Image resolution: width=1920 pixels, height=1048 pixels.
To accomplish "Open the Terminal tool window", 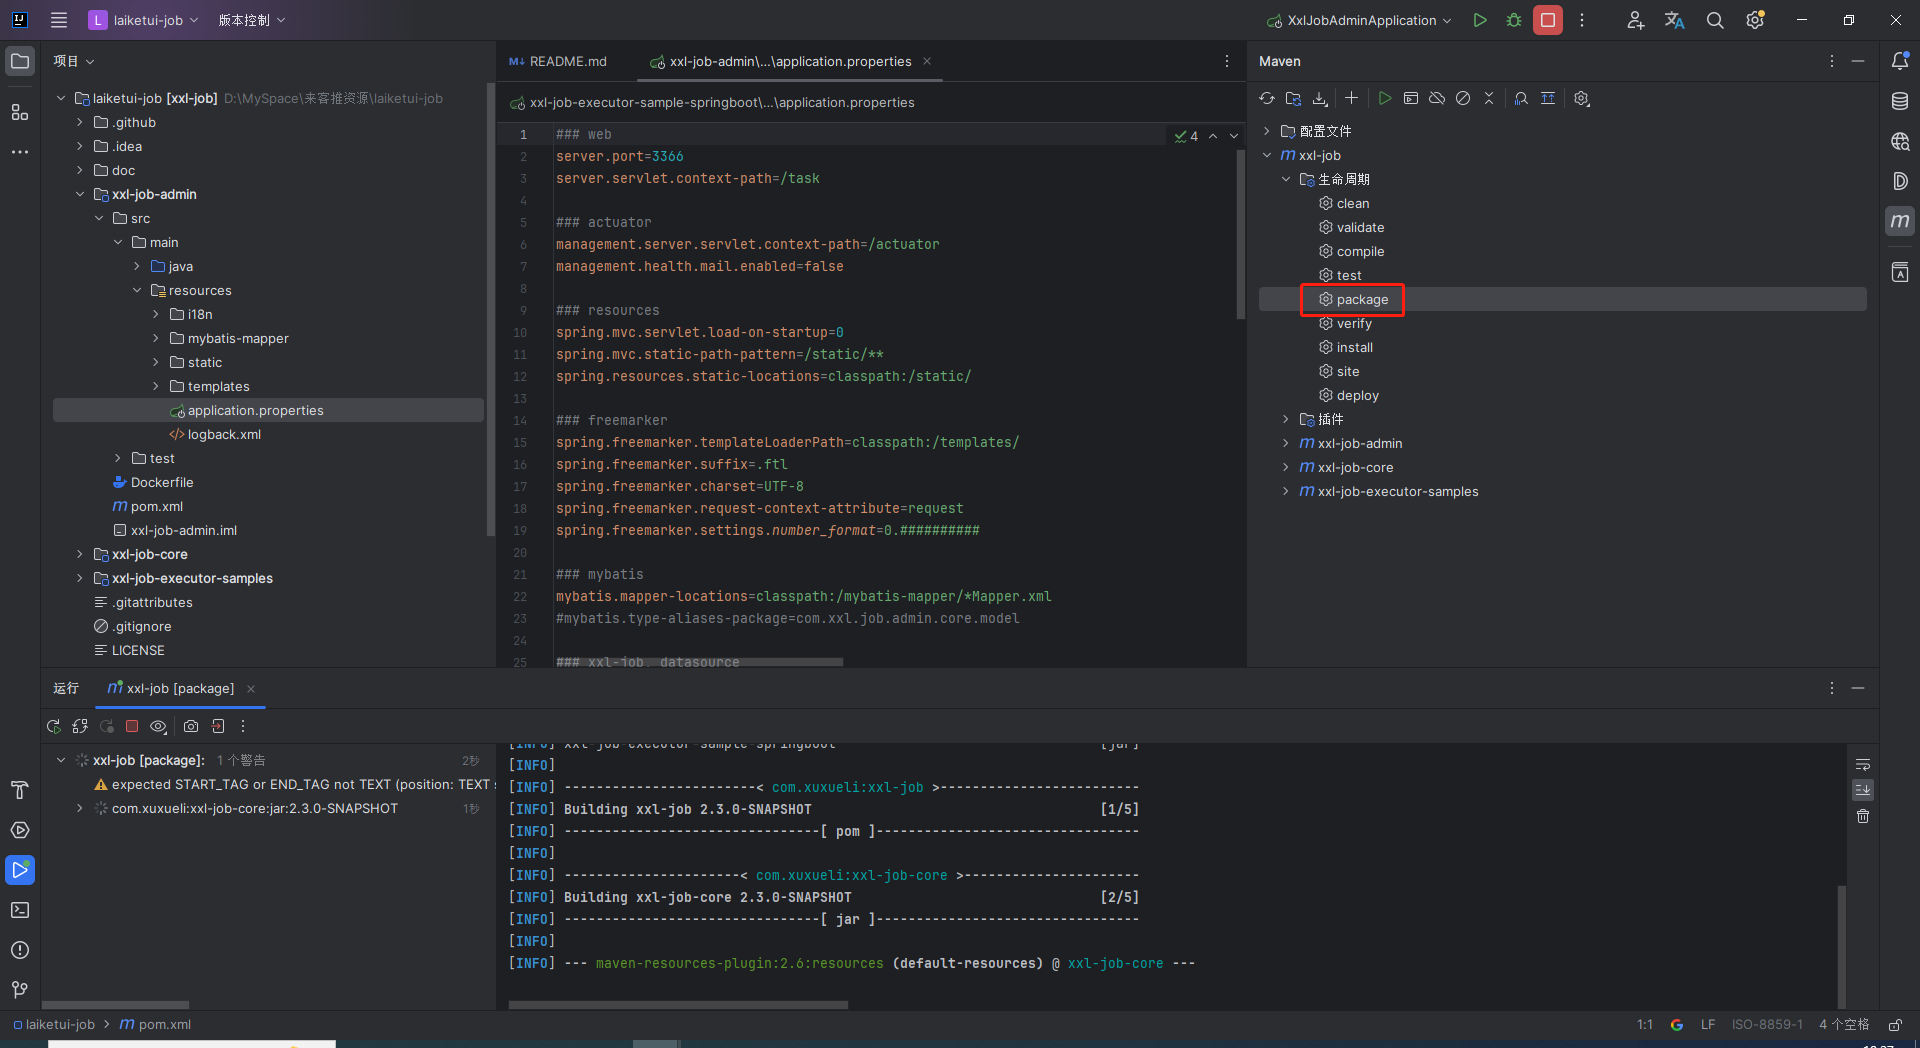I will [20, 910].
